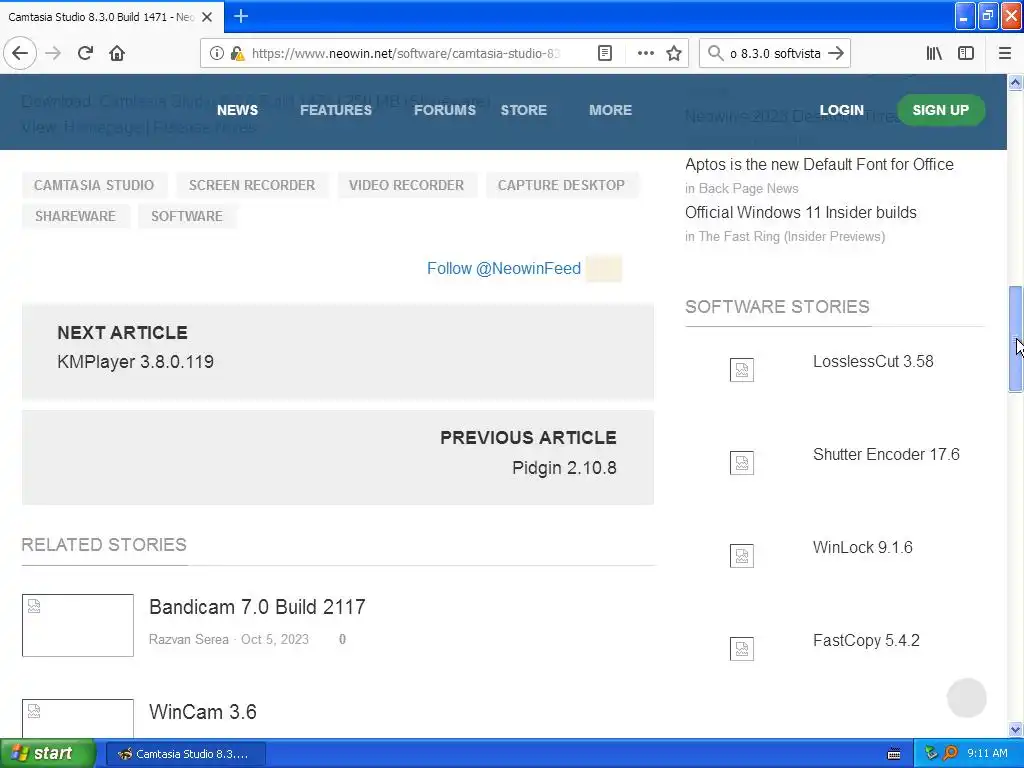Open the FEATURES menu item

coord(336,110)
